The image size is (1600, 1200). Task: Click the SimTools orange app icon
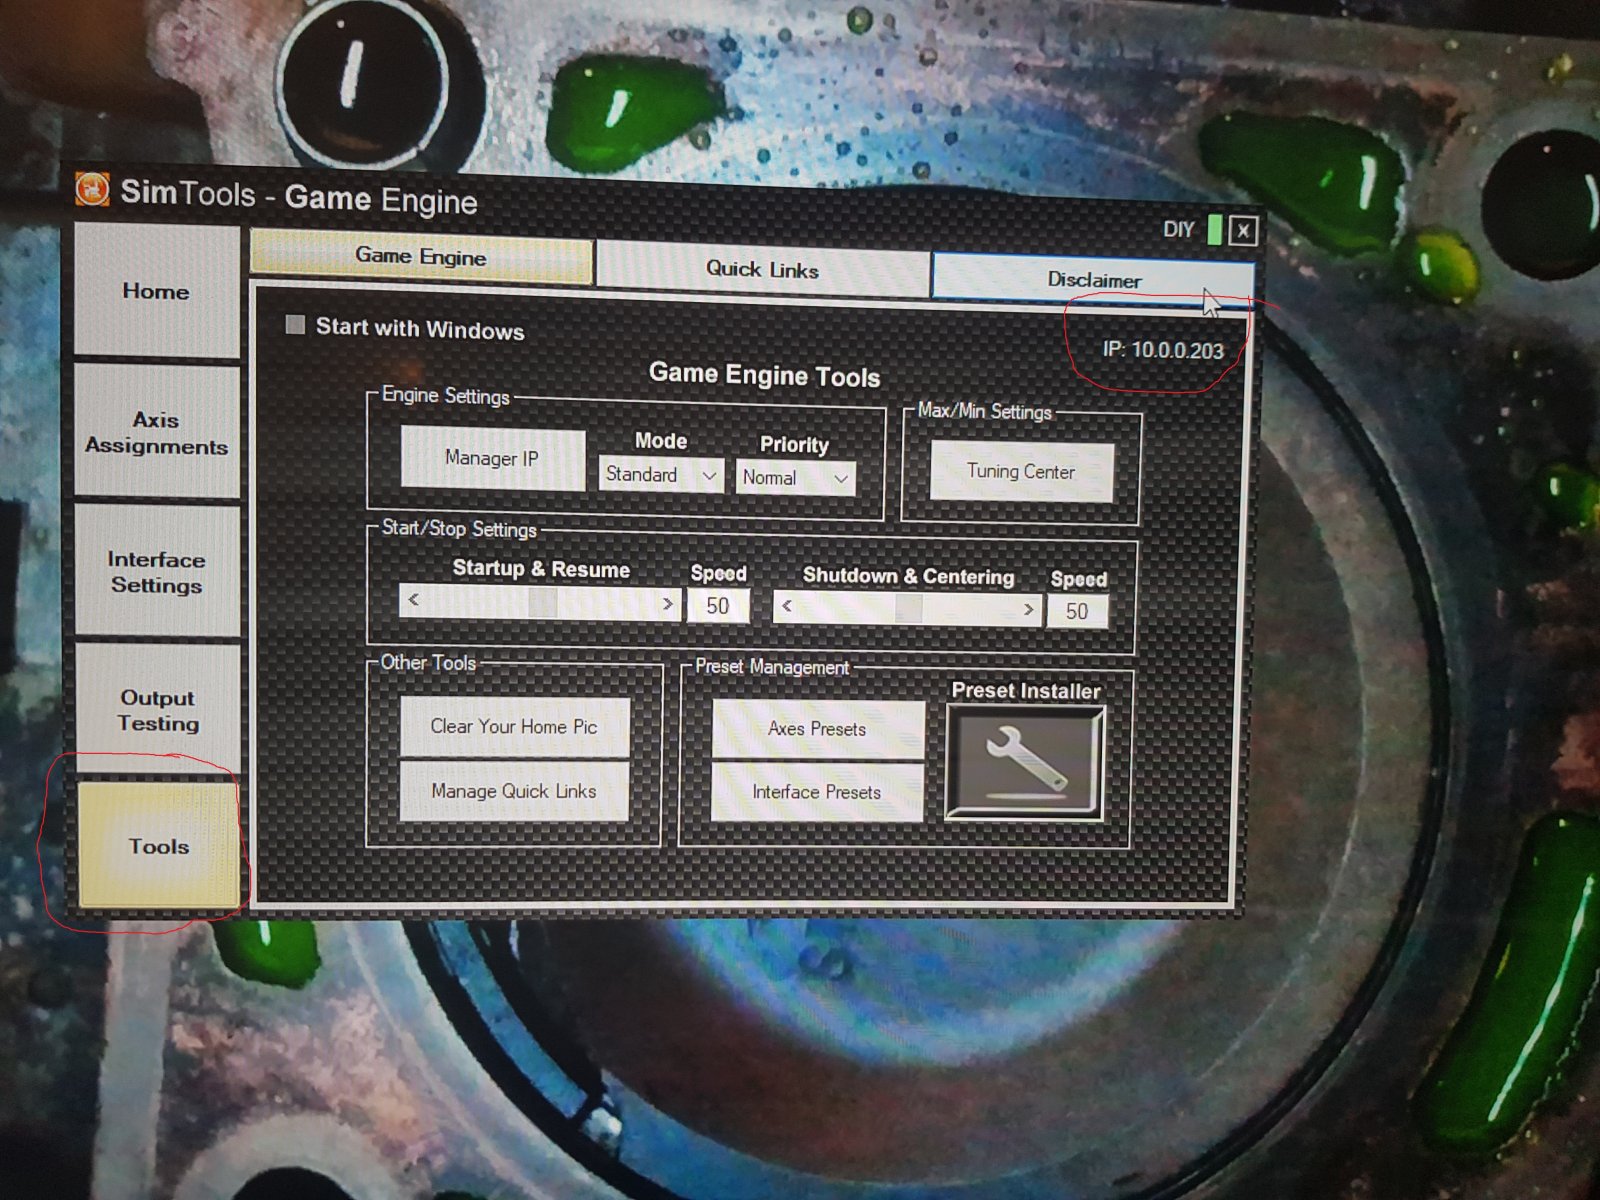pyautogui.click(x=92, y=188)
